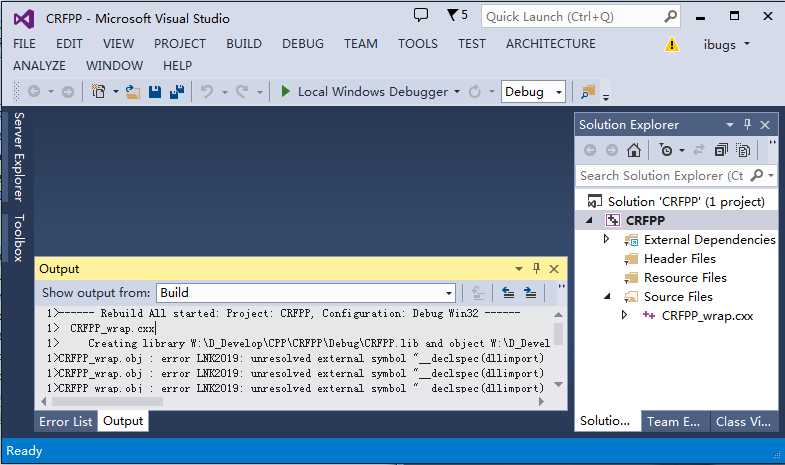785x465 pixels.
Task: Open the BUILD menu
Action: [244, 44]
